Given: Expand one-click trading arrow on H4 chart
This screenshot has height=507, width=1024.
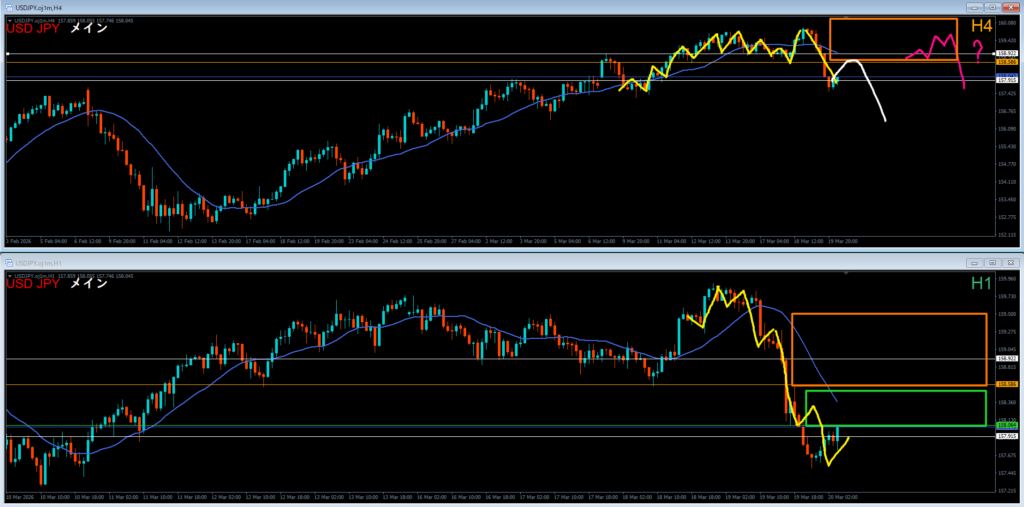Looking at the screenshot, I should pos(11,18).
